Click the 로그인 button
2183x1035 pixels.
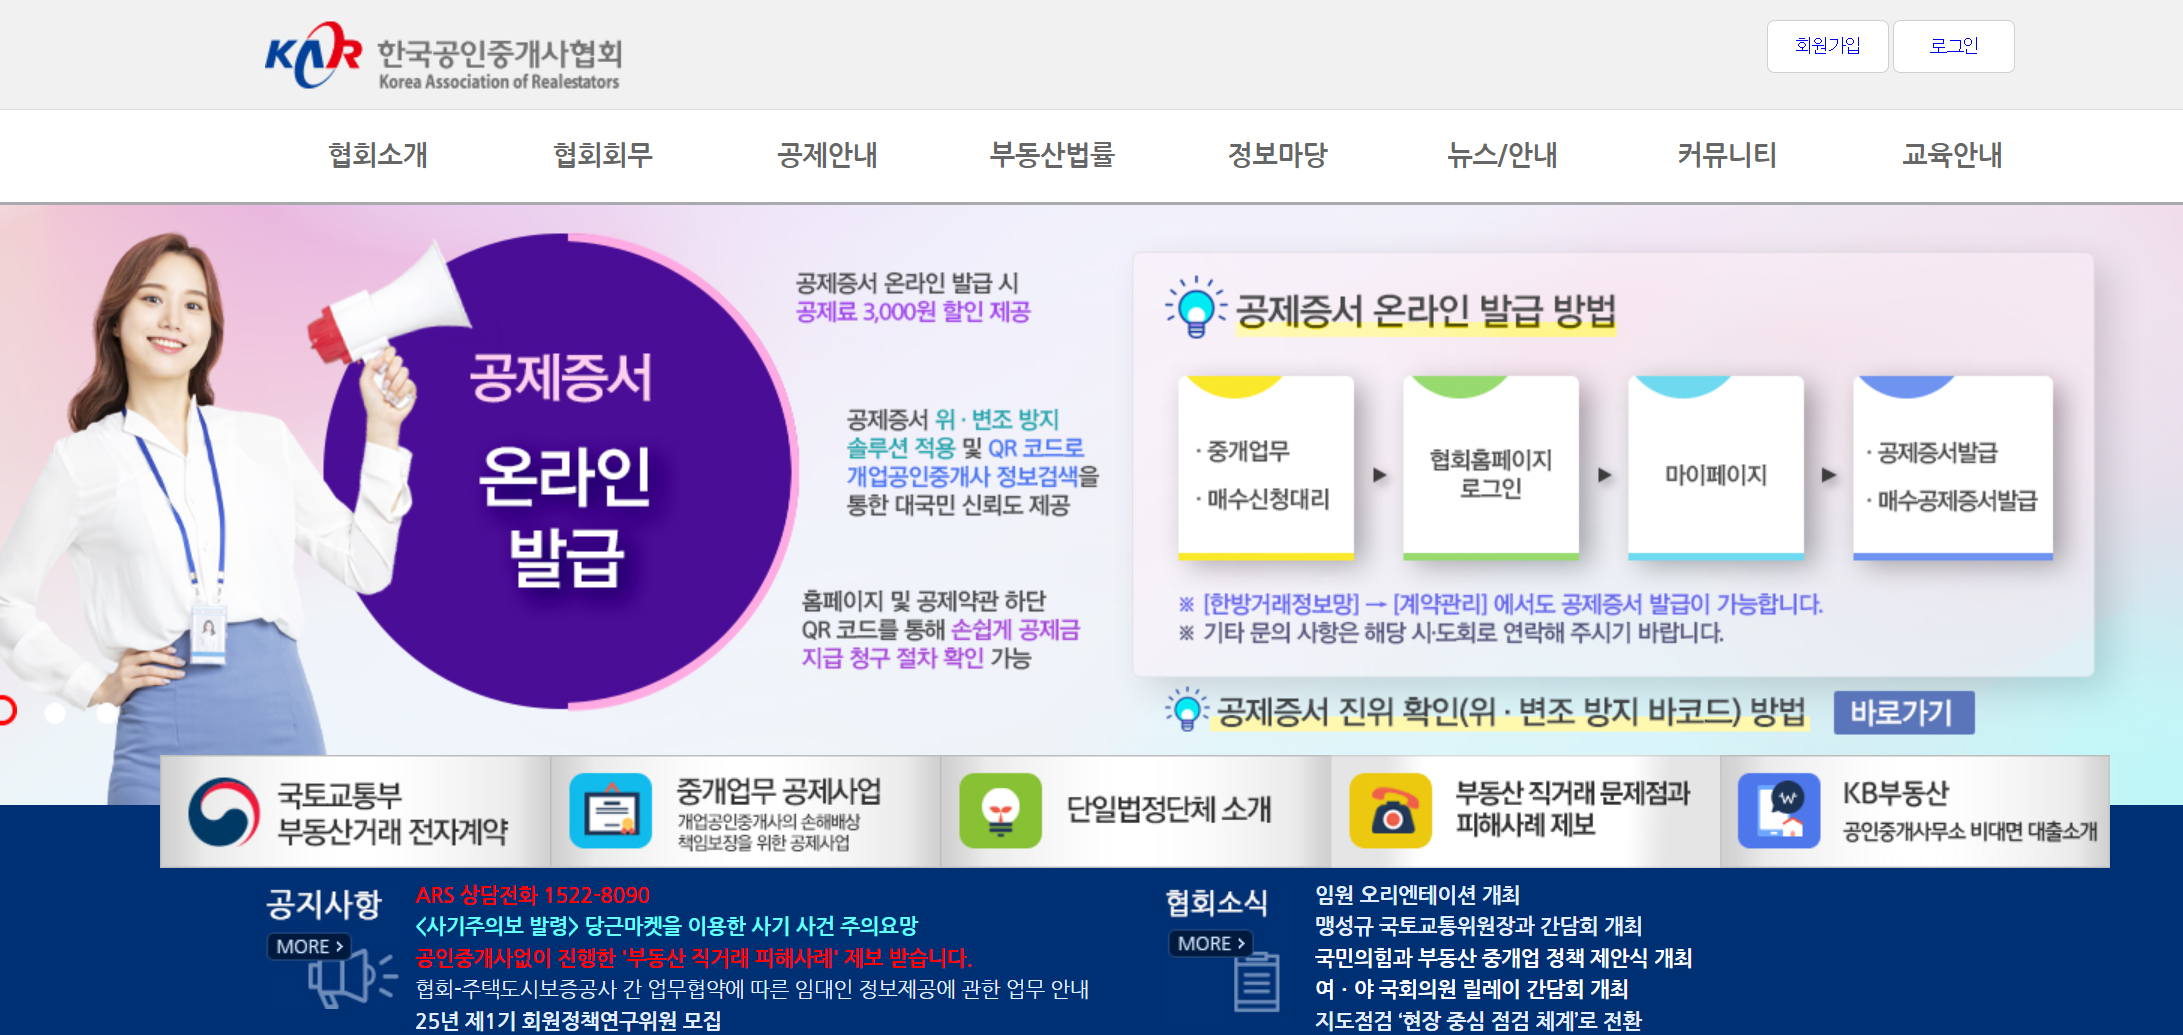click(1953, 46)
